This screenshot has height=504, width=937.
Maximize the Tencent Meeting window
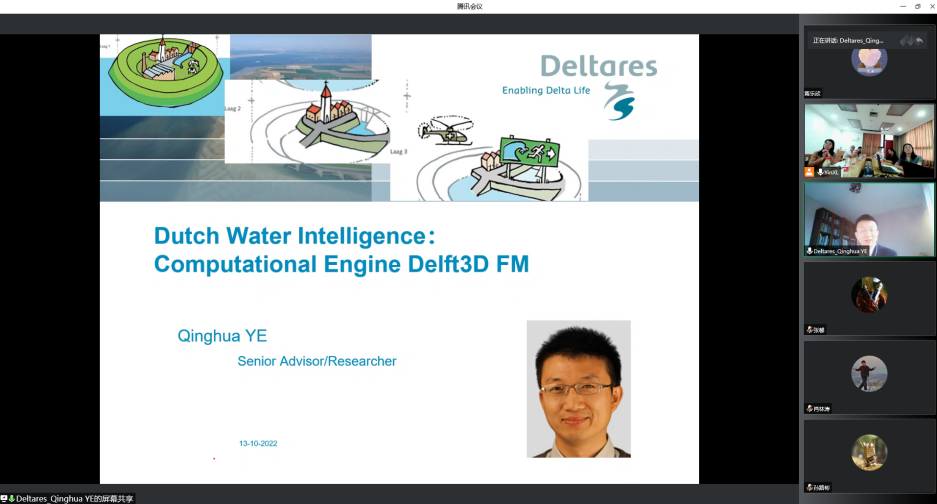(x=917, y=6)
